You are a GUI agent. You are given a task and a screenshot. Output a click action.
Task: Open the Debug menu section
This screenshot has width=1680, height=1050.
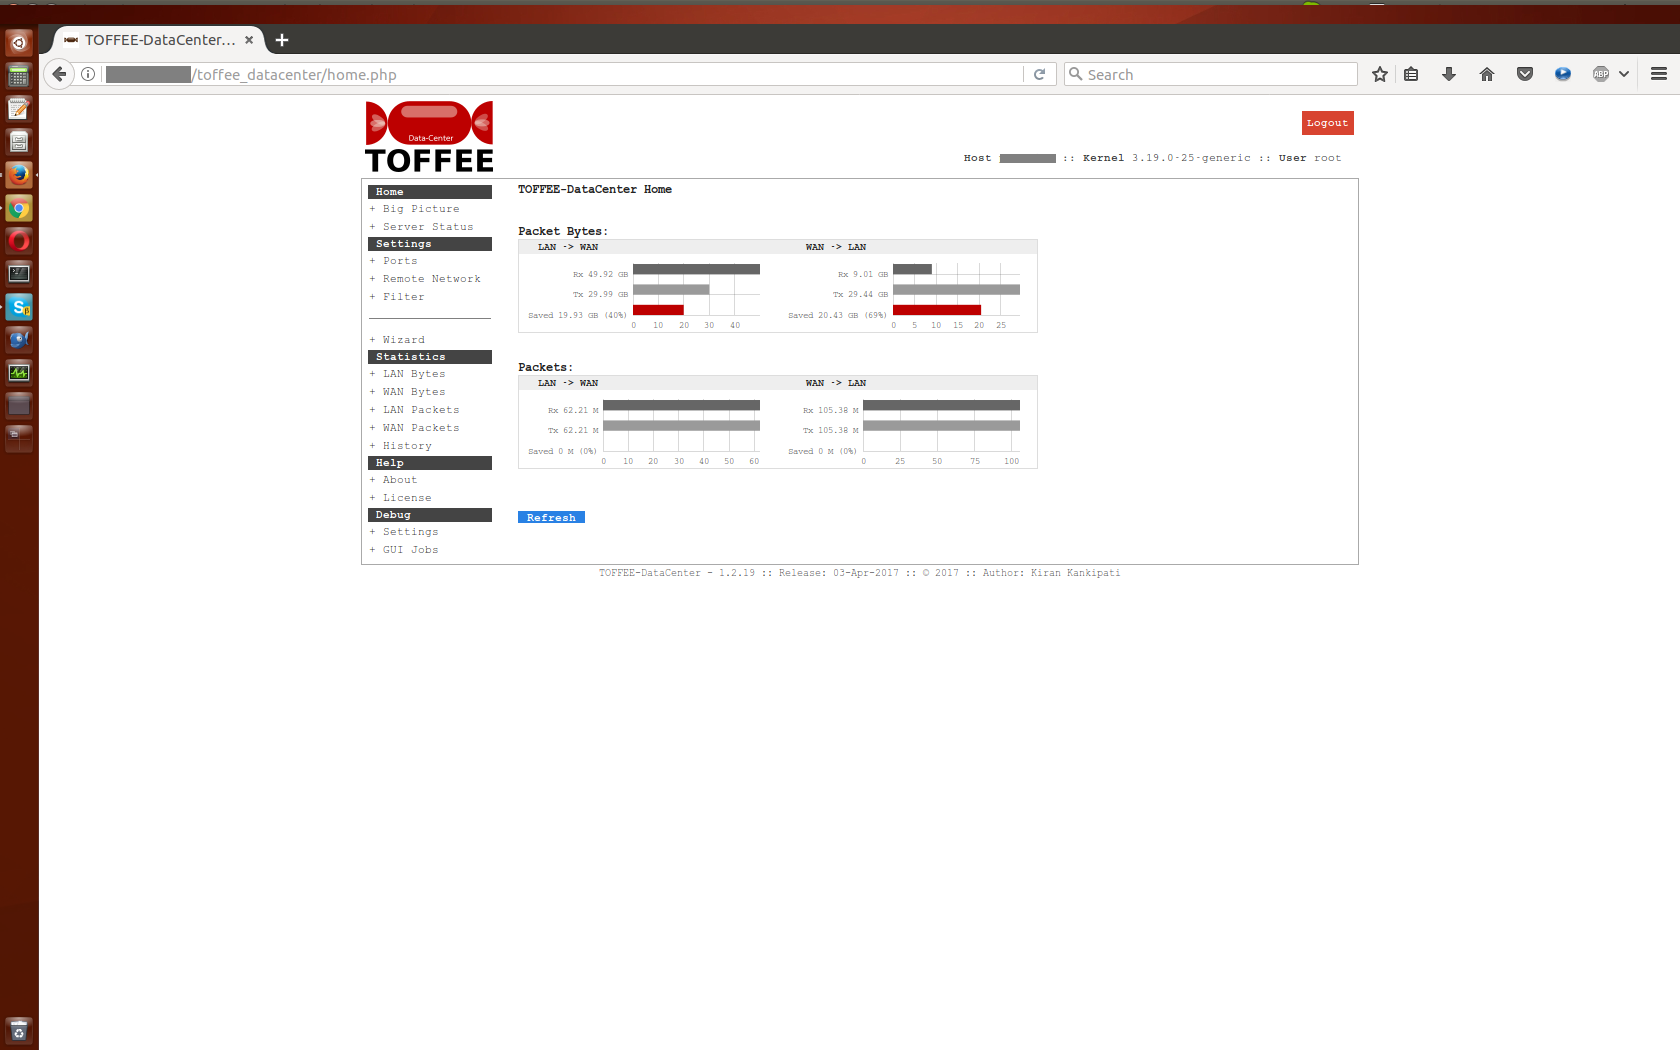pyautogui.click(x=430, y=515)
